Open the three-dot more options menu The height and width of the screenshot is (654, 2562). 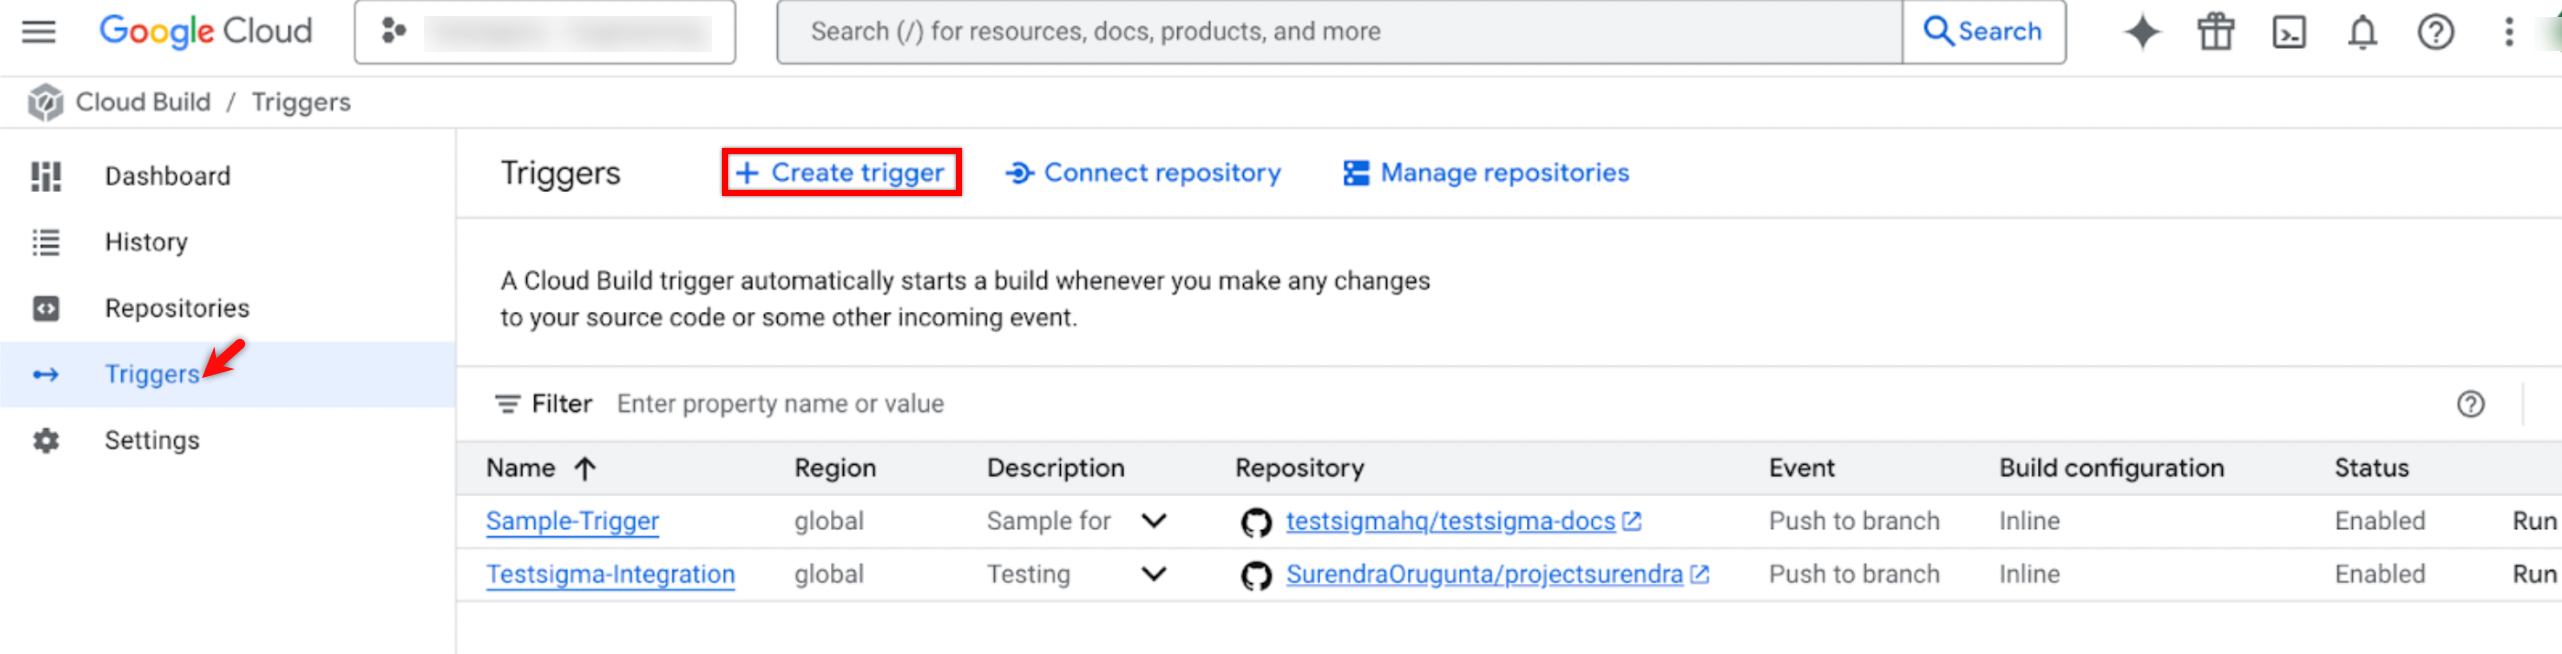[x=2507, y=32]
